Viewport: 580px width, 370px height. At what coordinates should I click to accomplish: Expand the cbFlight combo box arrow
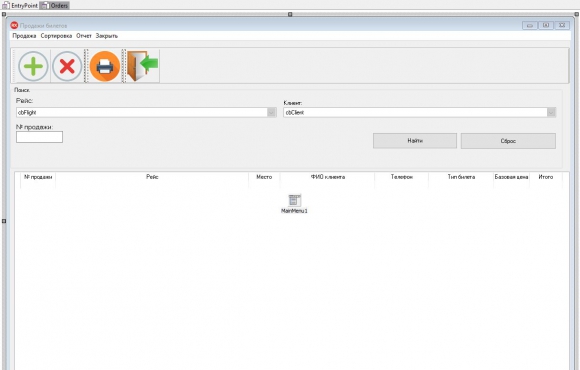point(271,112)
